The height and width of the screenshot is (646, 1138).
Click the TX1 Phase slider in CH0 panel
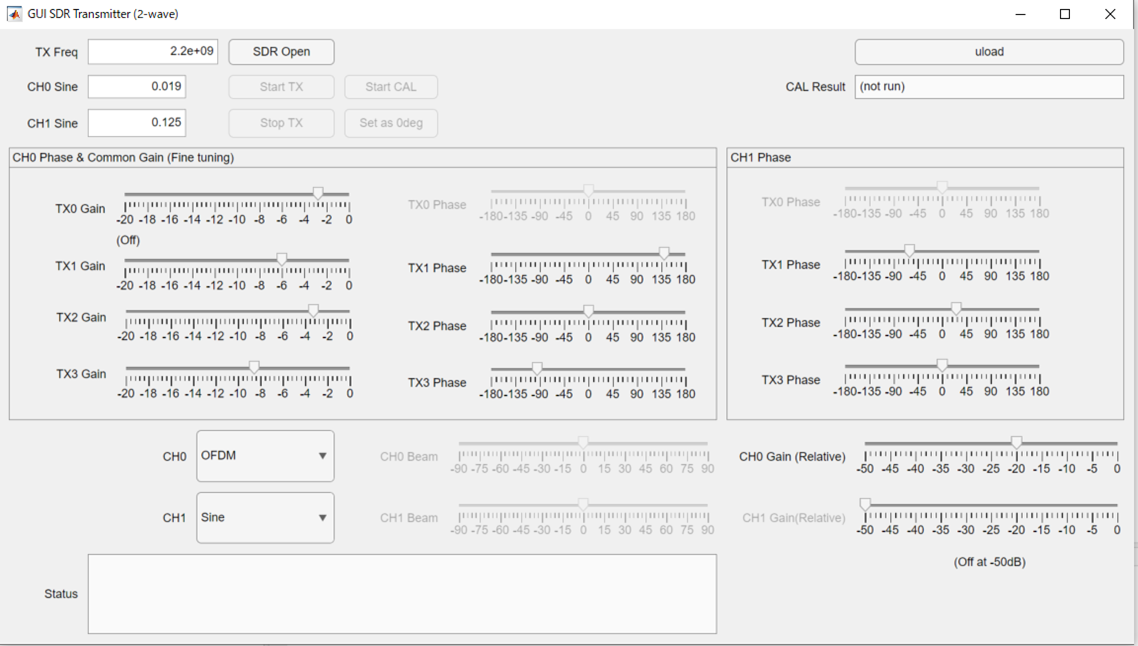664,254
